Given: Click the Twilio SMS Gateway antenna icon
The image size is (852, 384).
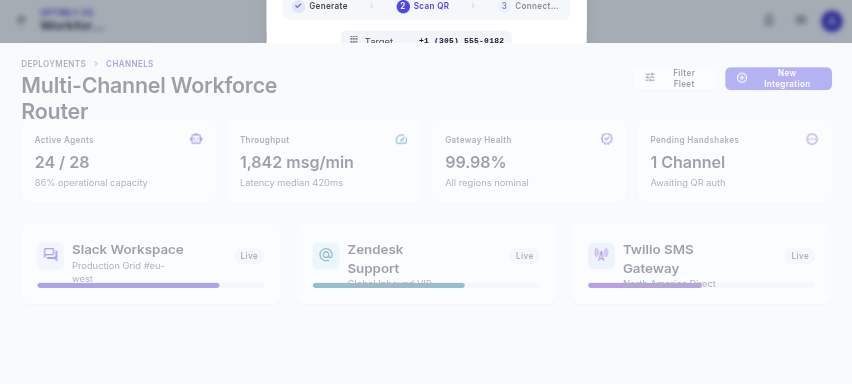Looking at the screenshot, I should pos(602,256).
